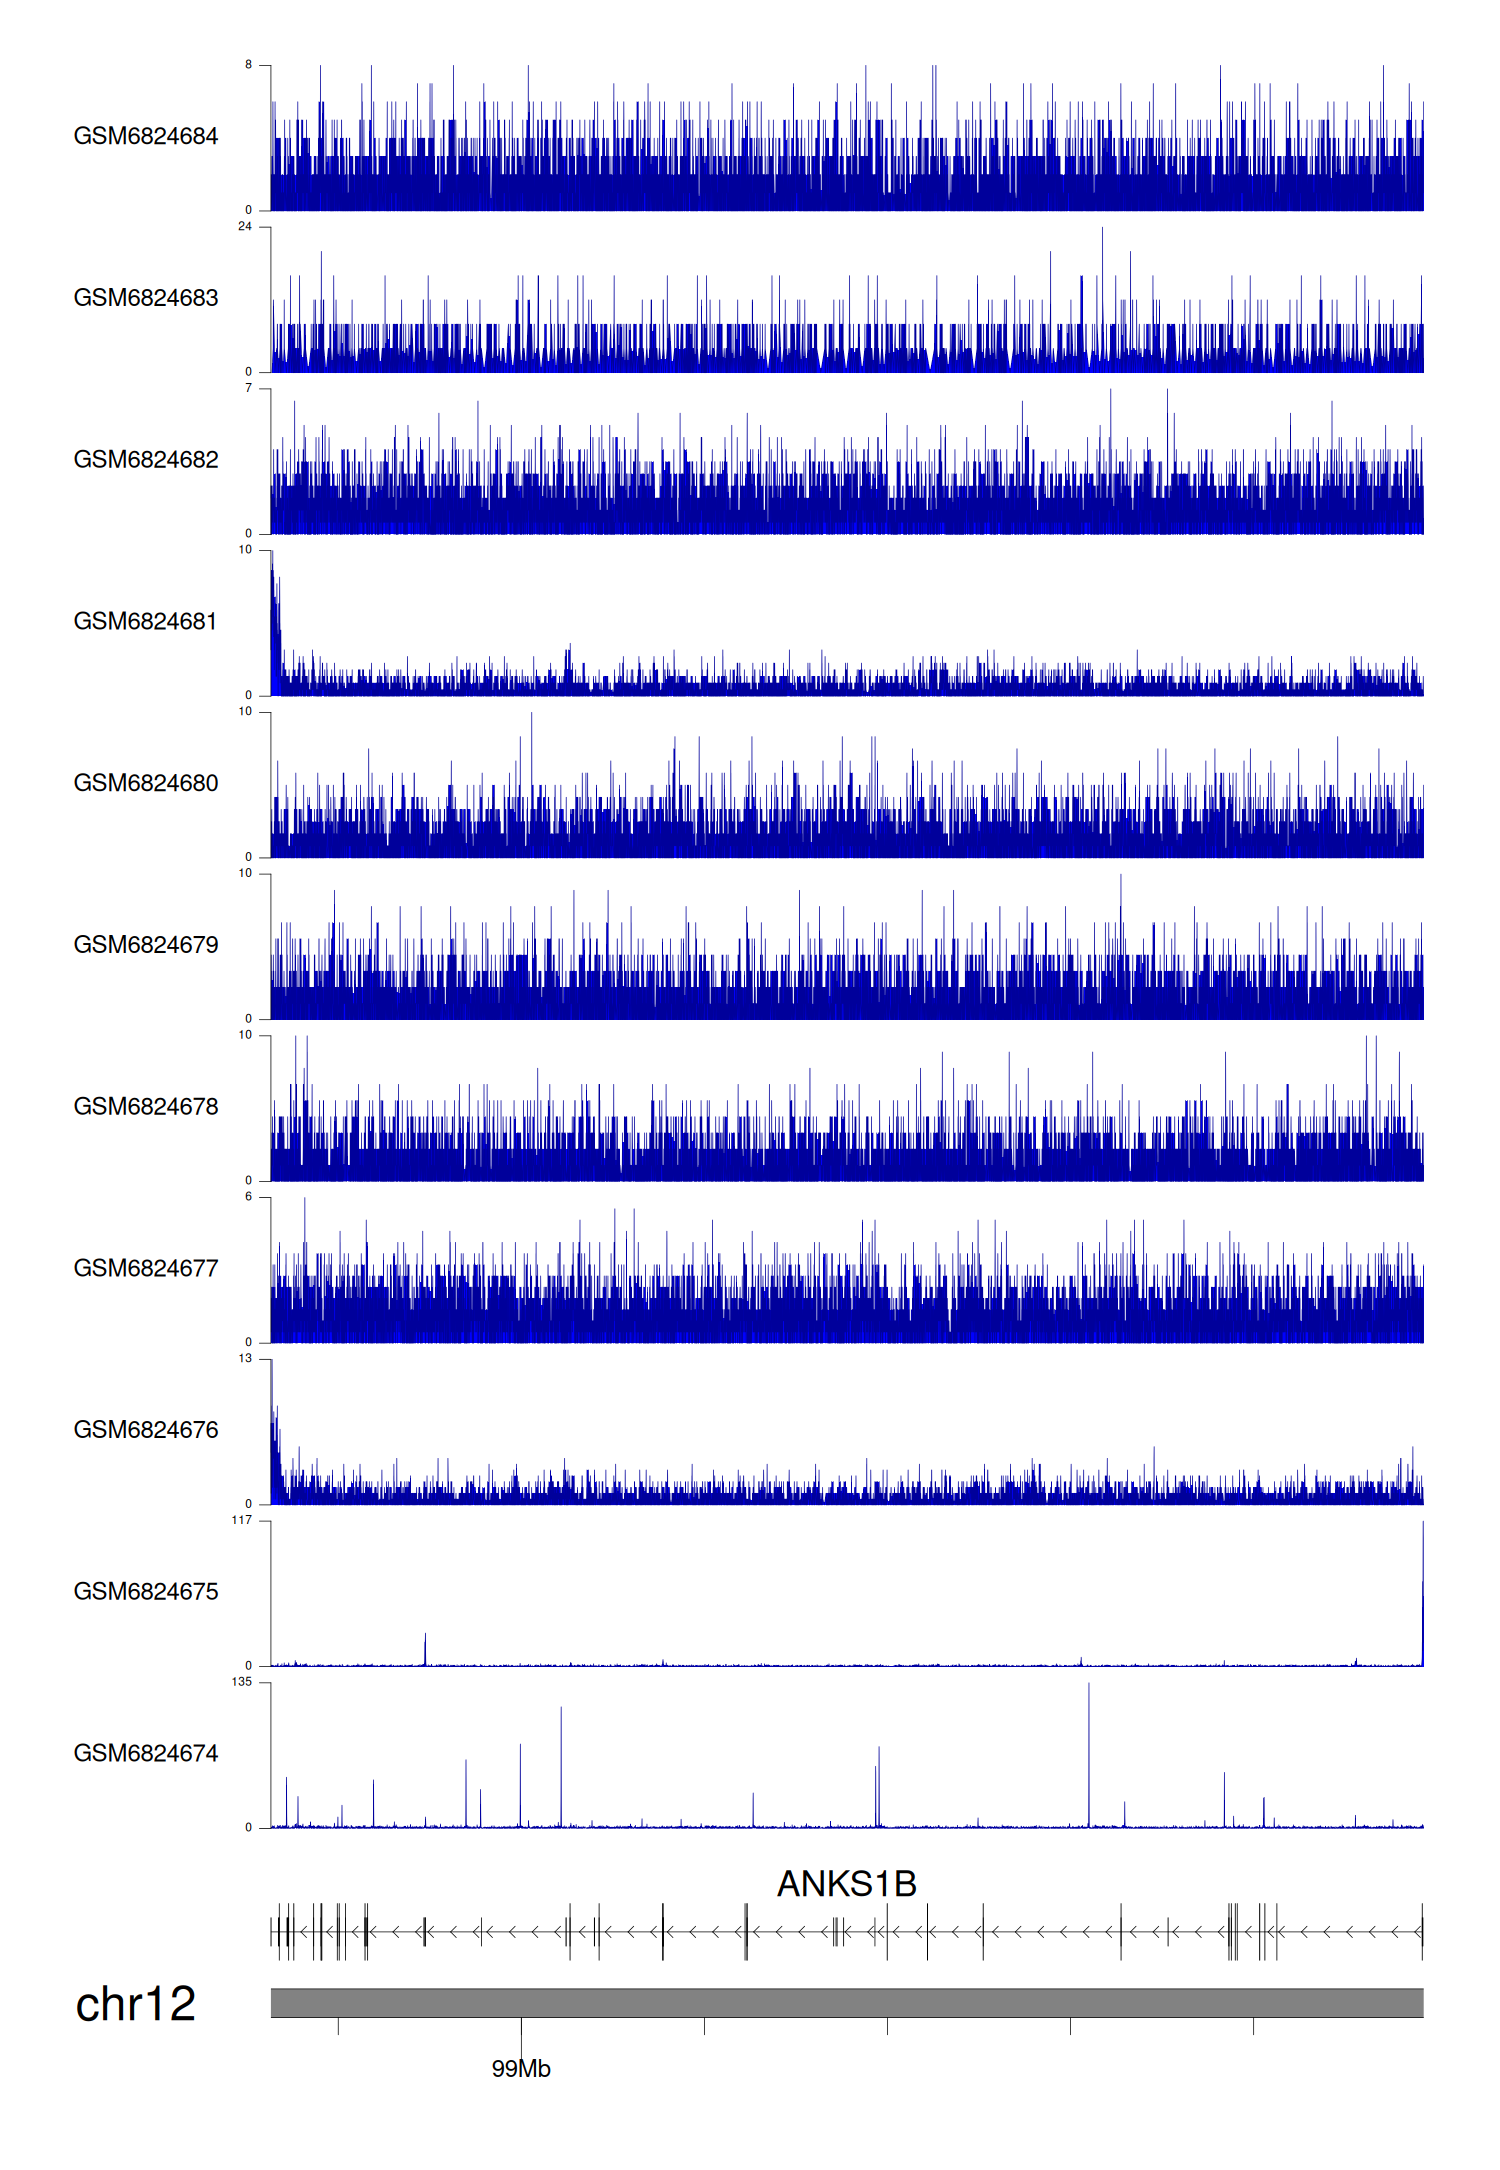Select the GSM6824677 track label

point(146,1268)
